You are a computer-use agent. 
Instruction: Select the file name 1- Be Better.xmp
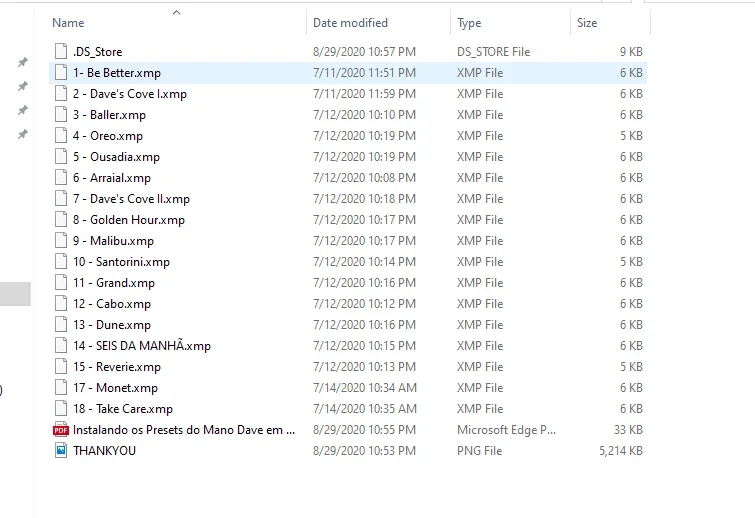click(x=117, y=73)
